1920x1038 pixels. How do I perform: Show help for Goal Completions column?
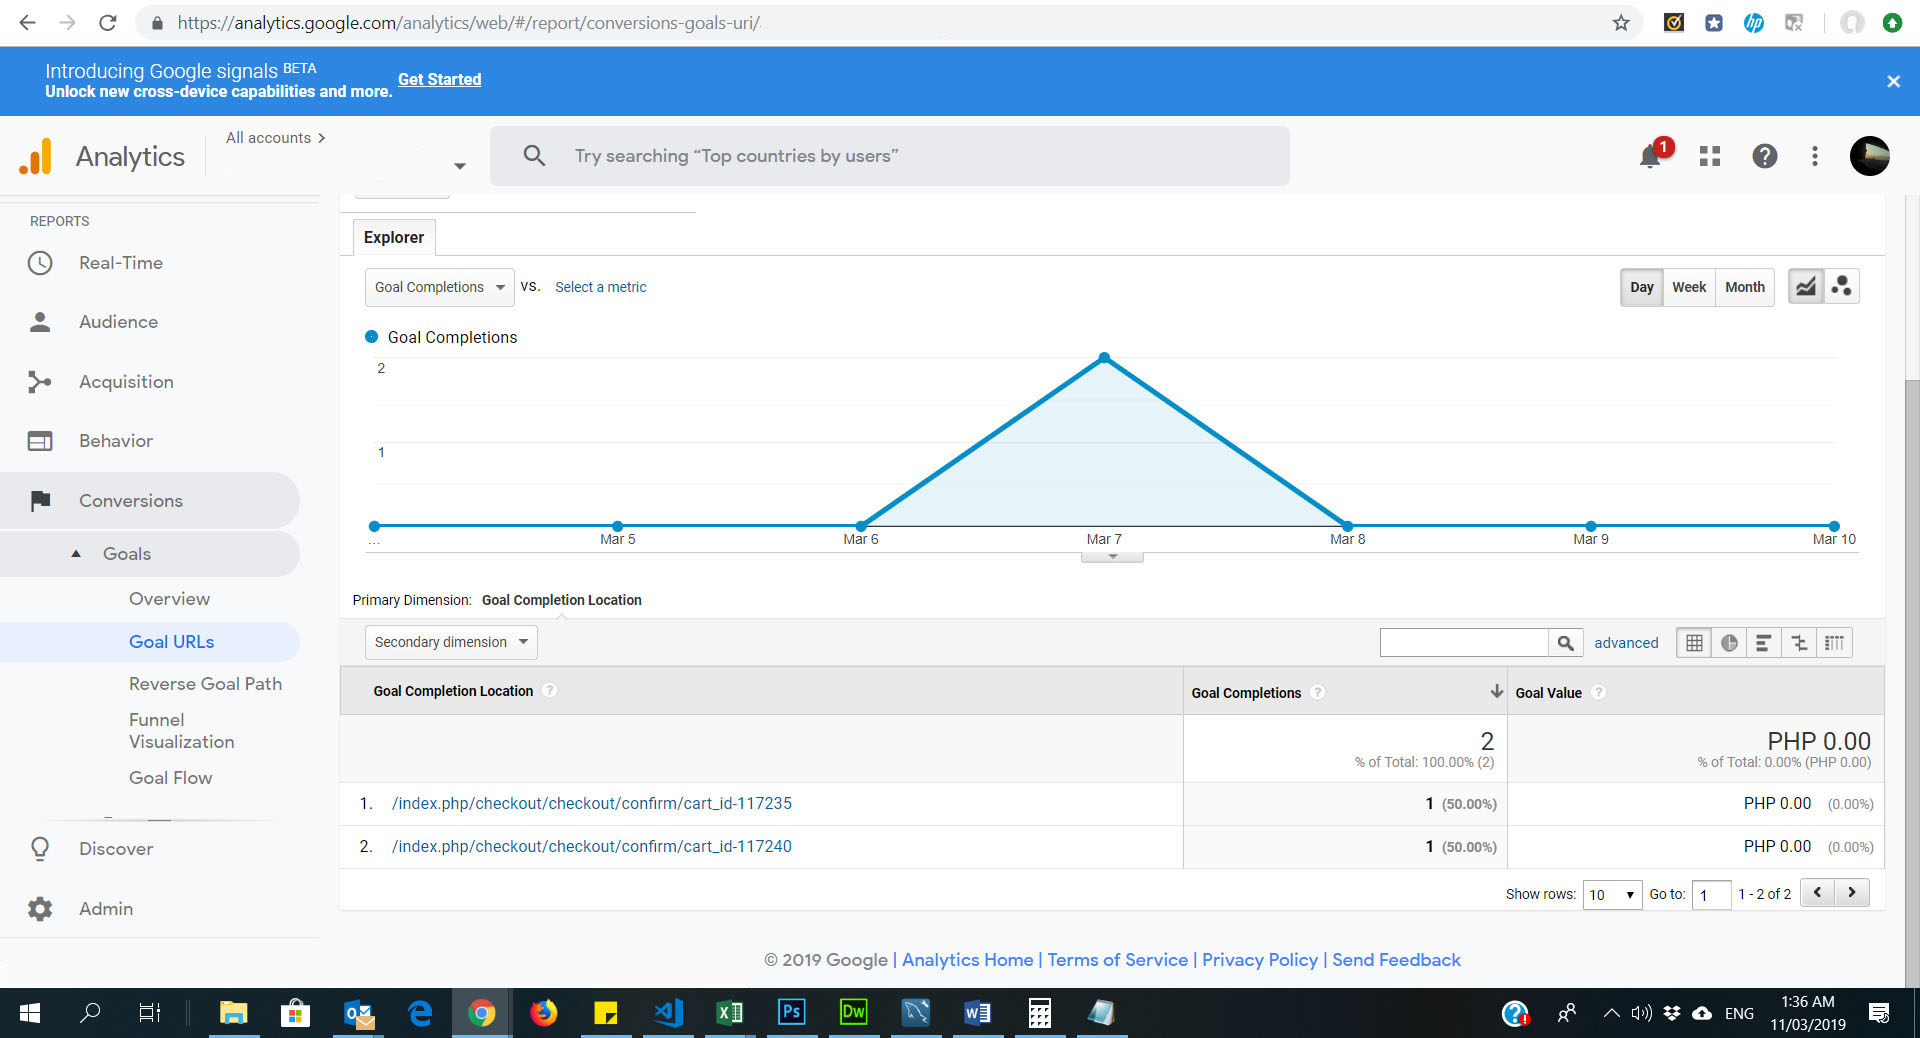pos(1317,692)
